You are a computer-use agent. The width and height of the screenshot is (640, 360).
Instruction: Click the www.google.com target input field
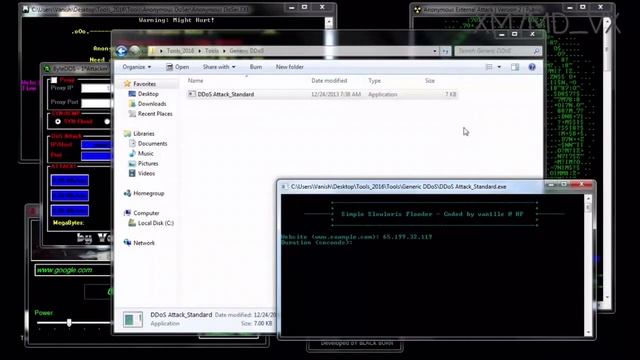pos(73,270)
